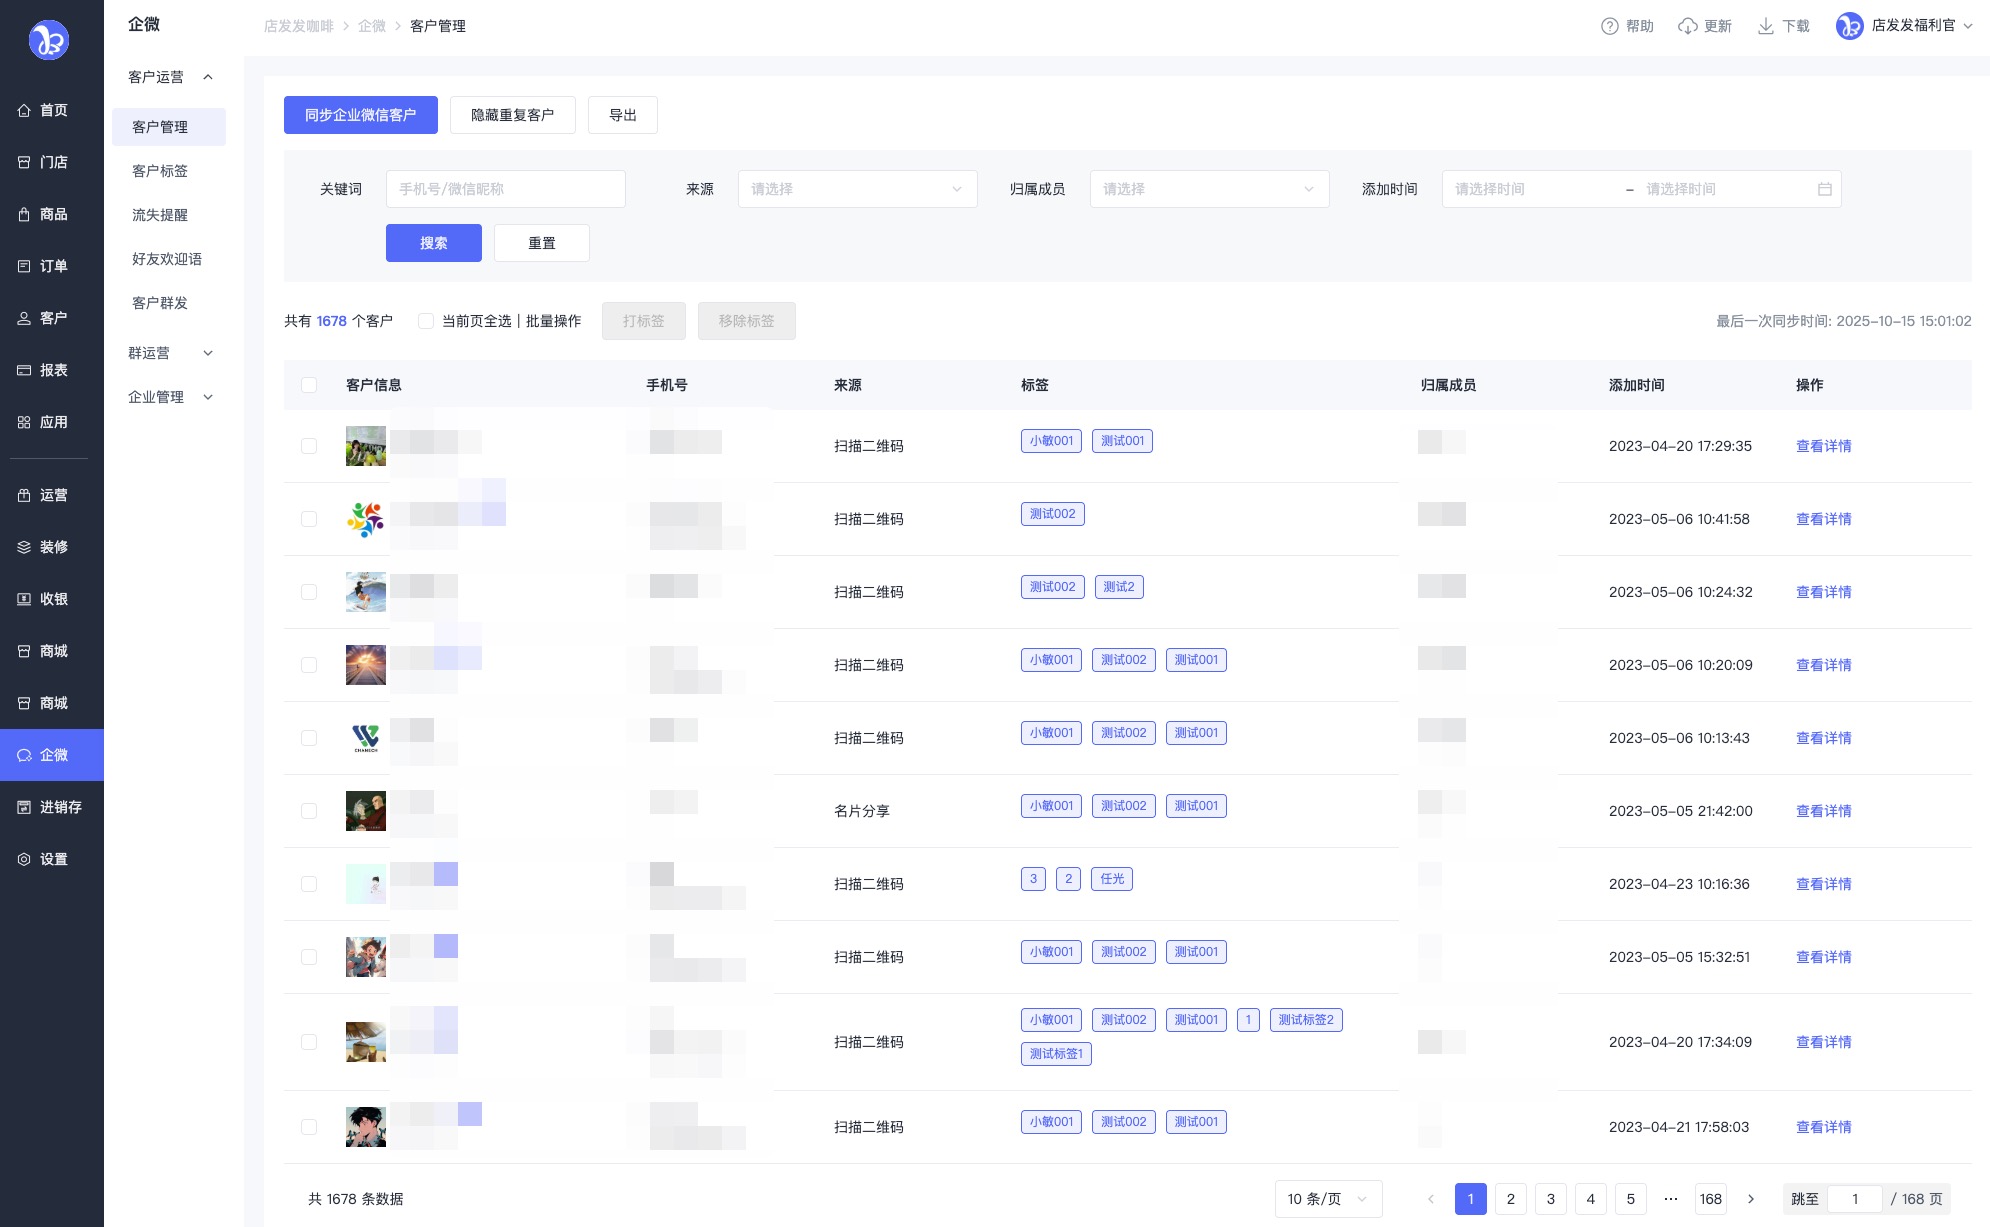
Task: Check the 当前页全选 checkbox
Action: [x=426, y=321]
